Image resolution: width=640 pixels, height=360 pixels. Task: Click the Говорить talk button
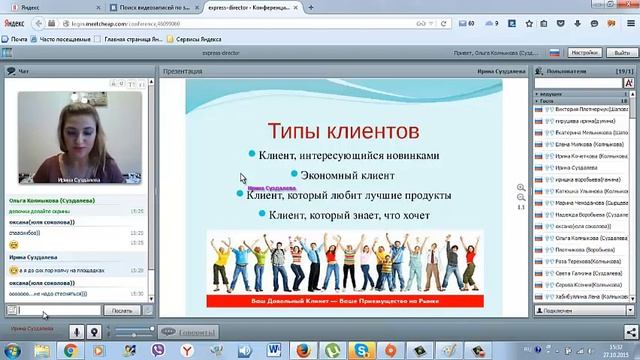pos(189,332)
